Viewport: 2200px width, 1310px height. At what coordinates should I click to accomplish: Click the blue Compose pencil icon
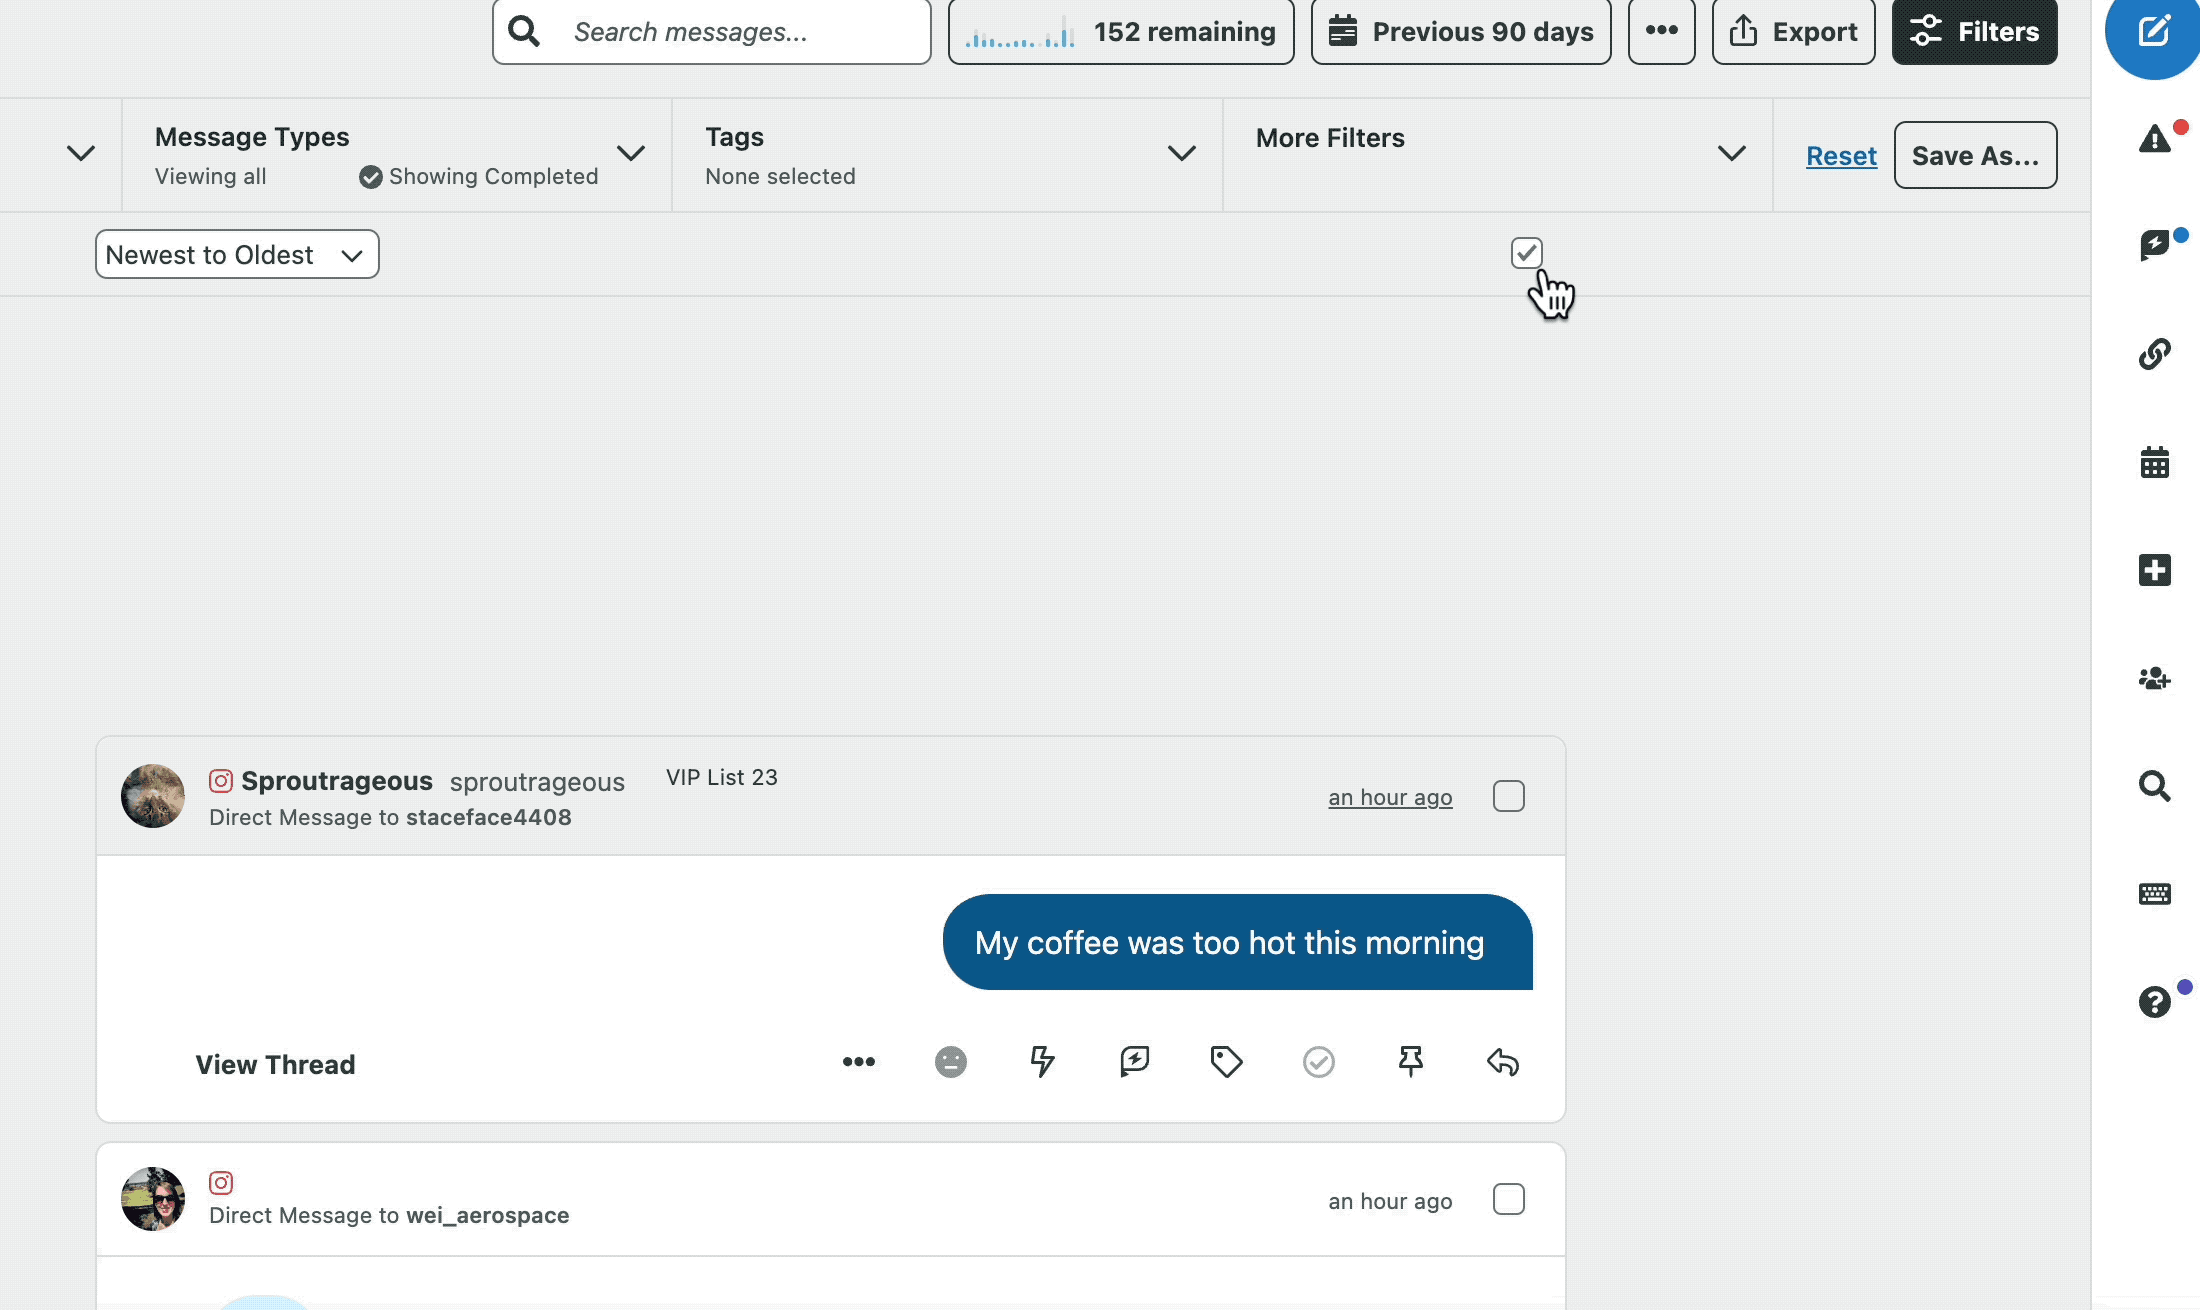pyautogui.click(x=2154, y=31)
